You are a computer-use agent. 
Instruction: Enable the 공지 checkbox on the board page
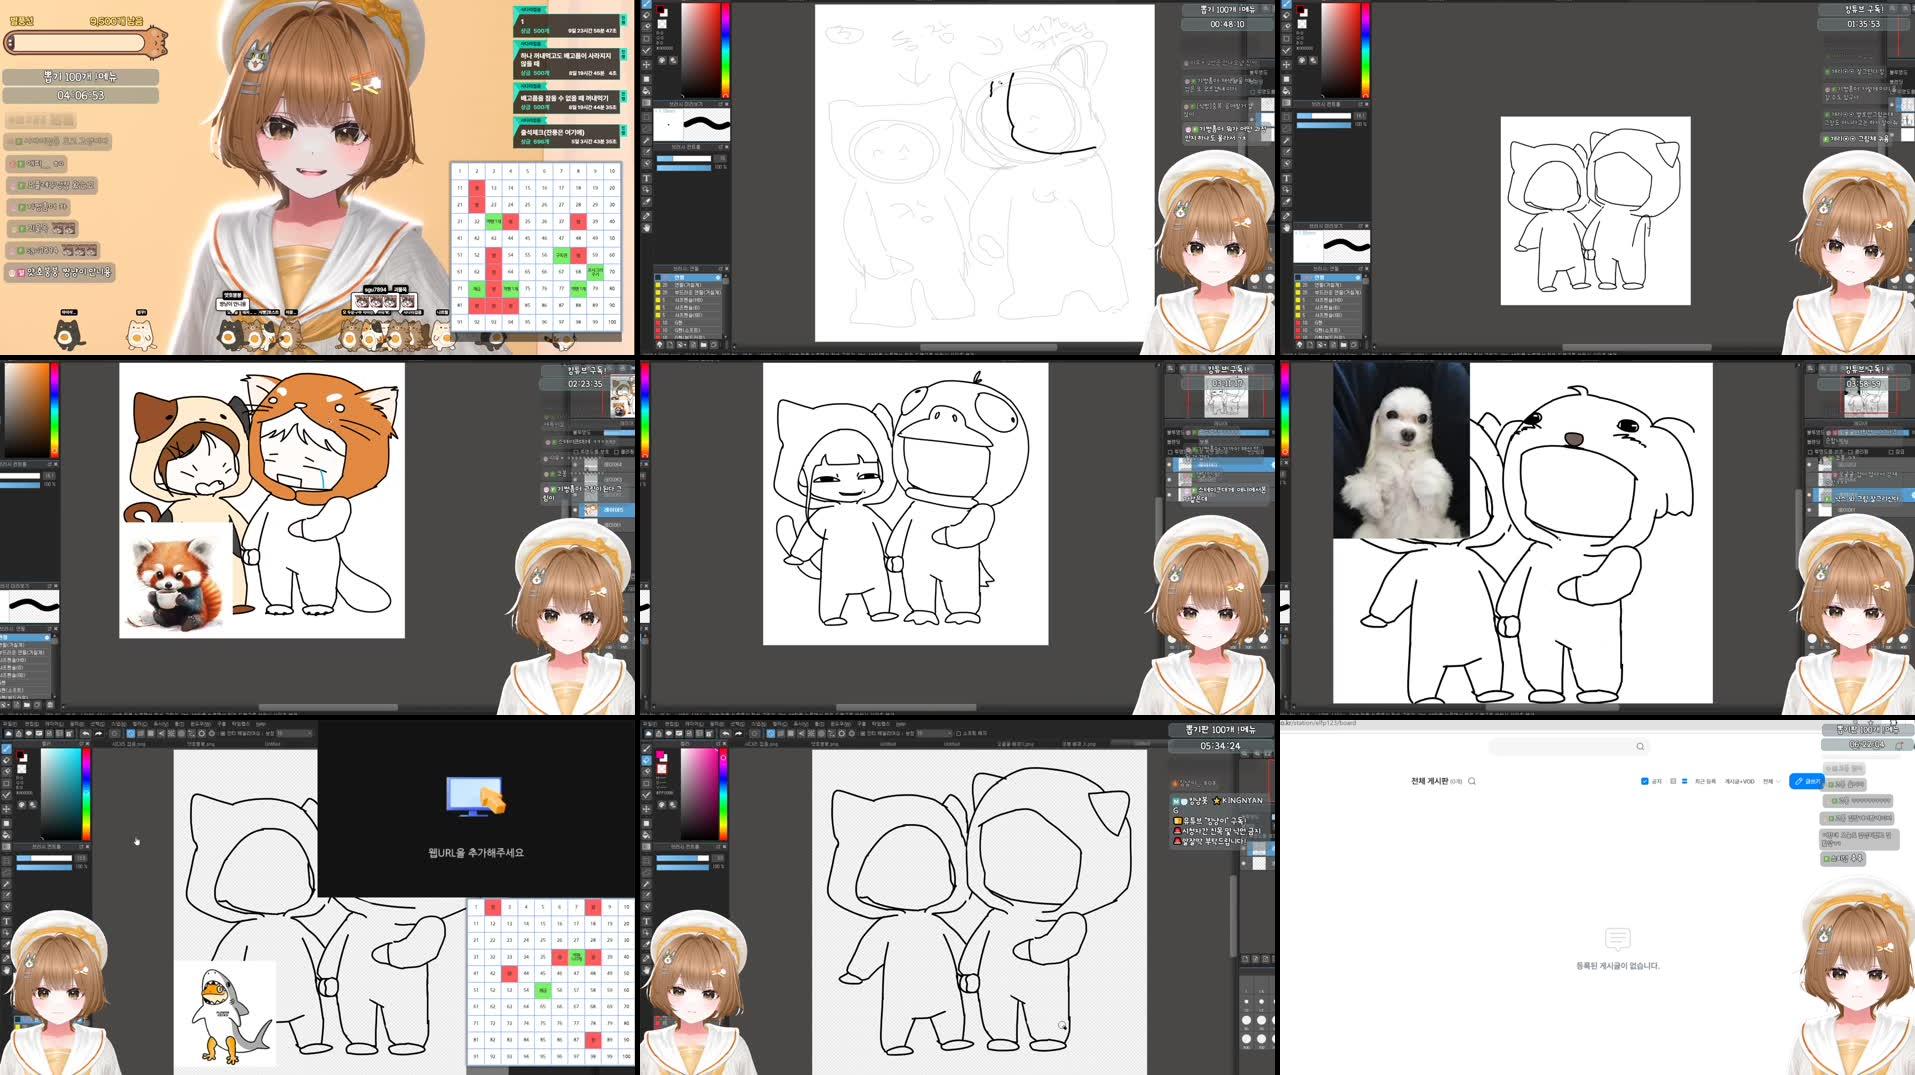[x=1644, y=781]
